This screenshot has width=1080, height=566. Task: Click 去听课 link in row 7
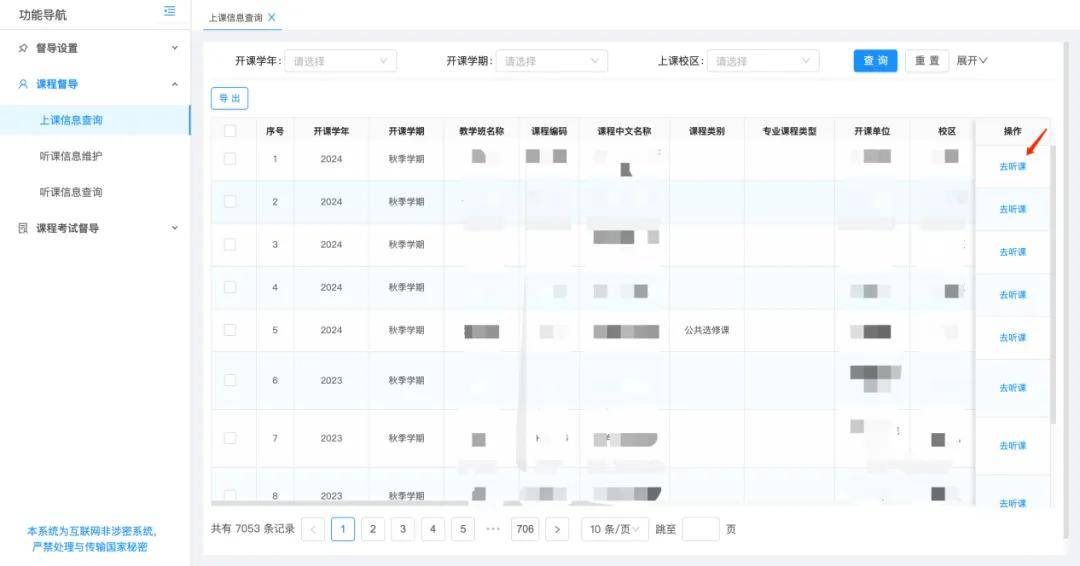[1012, 446]
